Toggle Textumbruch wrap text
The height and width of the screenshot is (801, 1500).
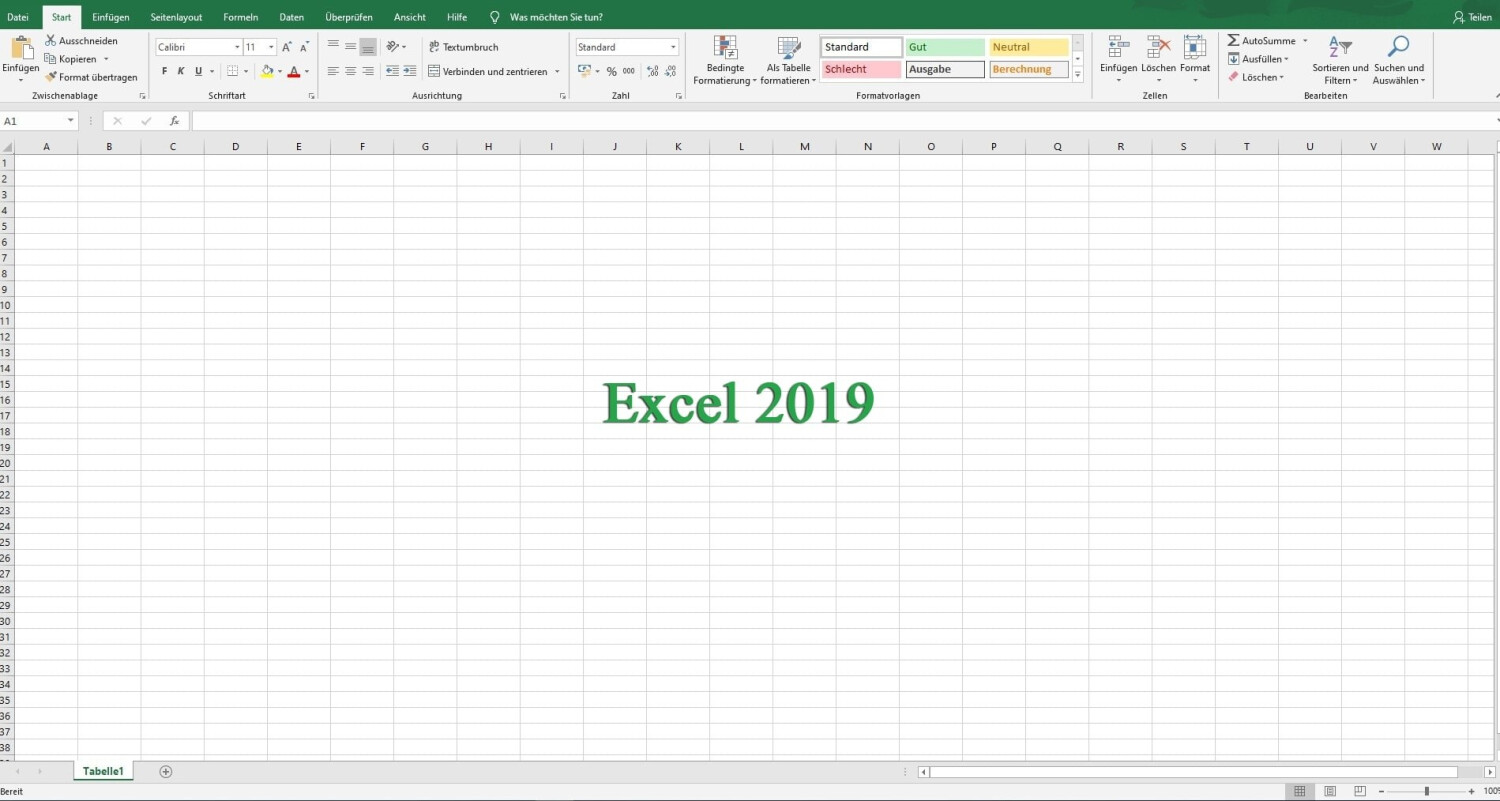(463, 47)
